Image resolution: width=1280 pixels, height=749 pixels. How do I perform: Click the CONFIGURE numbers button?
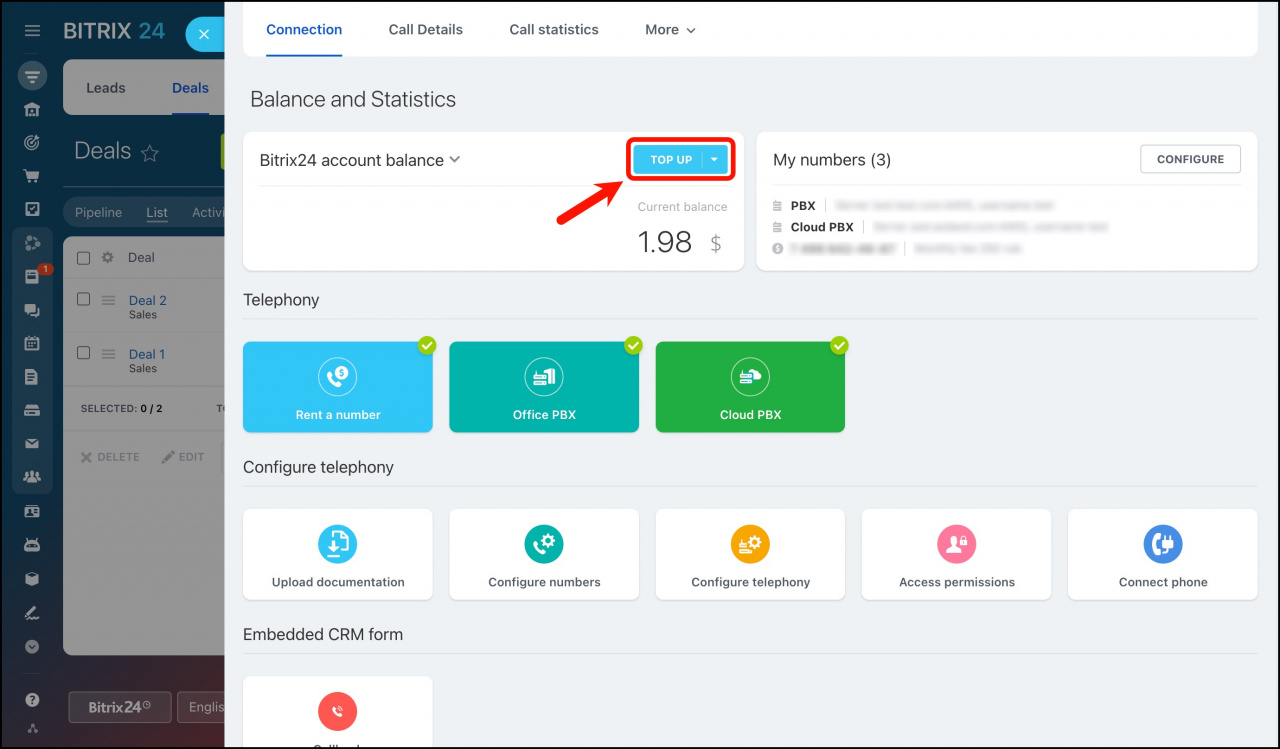click(1191, 159)
